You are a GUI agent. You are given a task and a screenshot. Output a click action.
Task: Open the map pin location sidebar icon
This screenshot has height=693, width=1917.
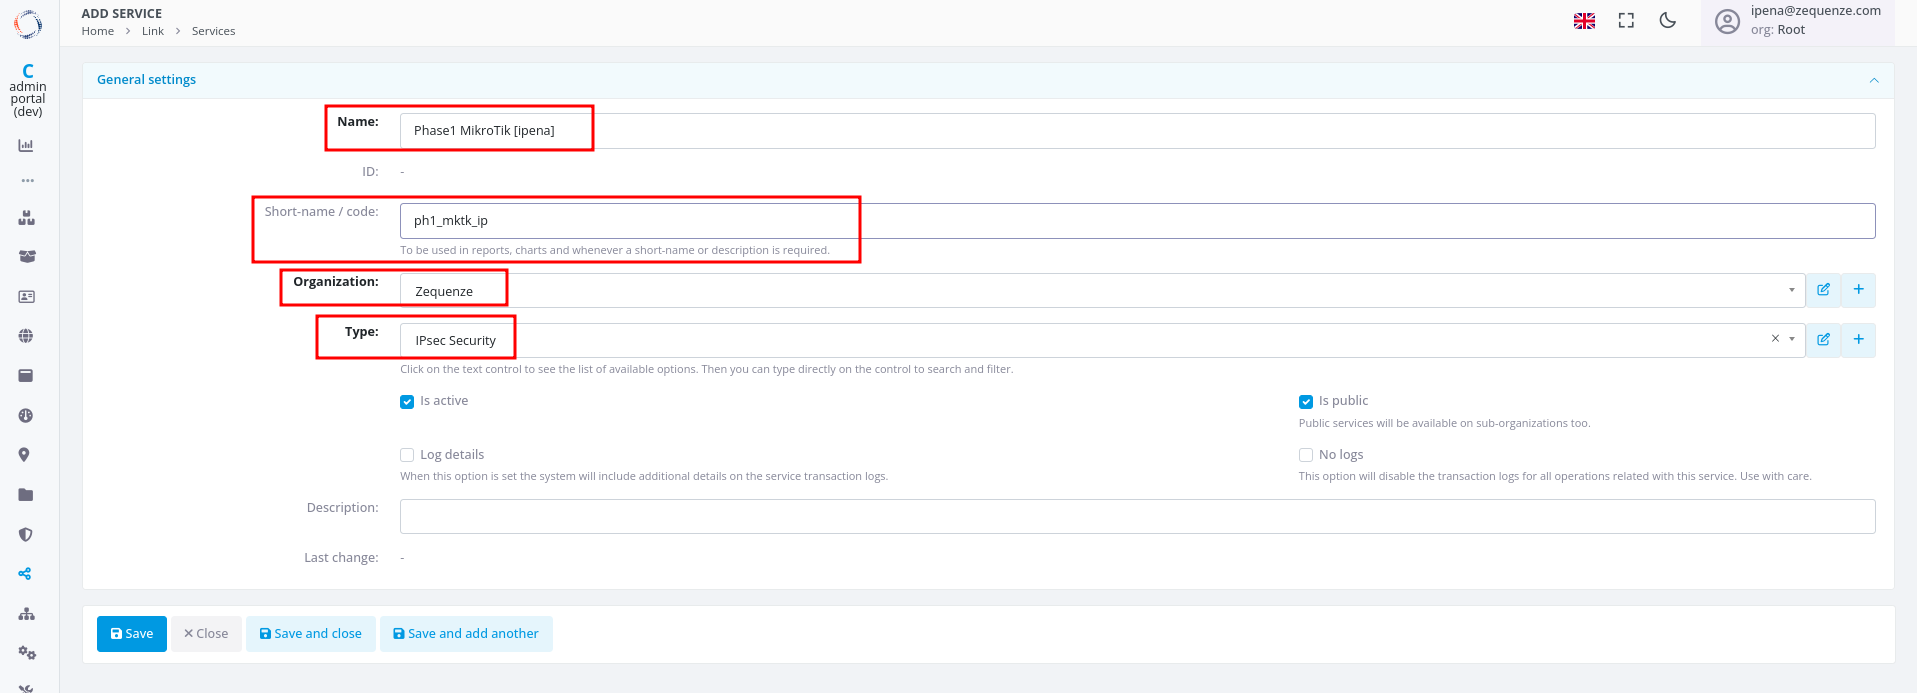[x=26, y=455]
